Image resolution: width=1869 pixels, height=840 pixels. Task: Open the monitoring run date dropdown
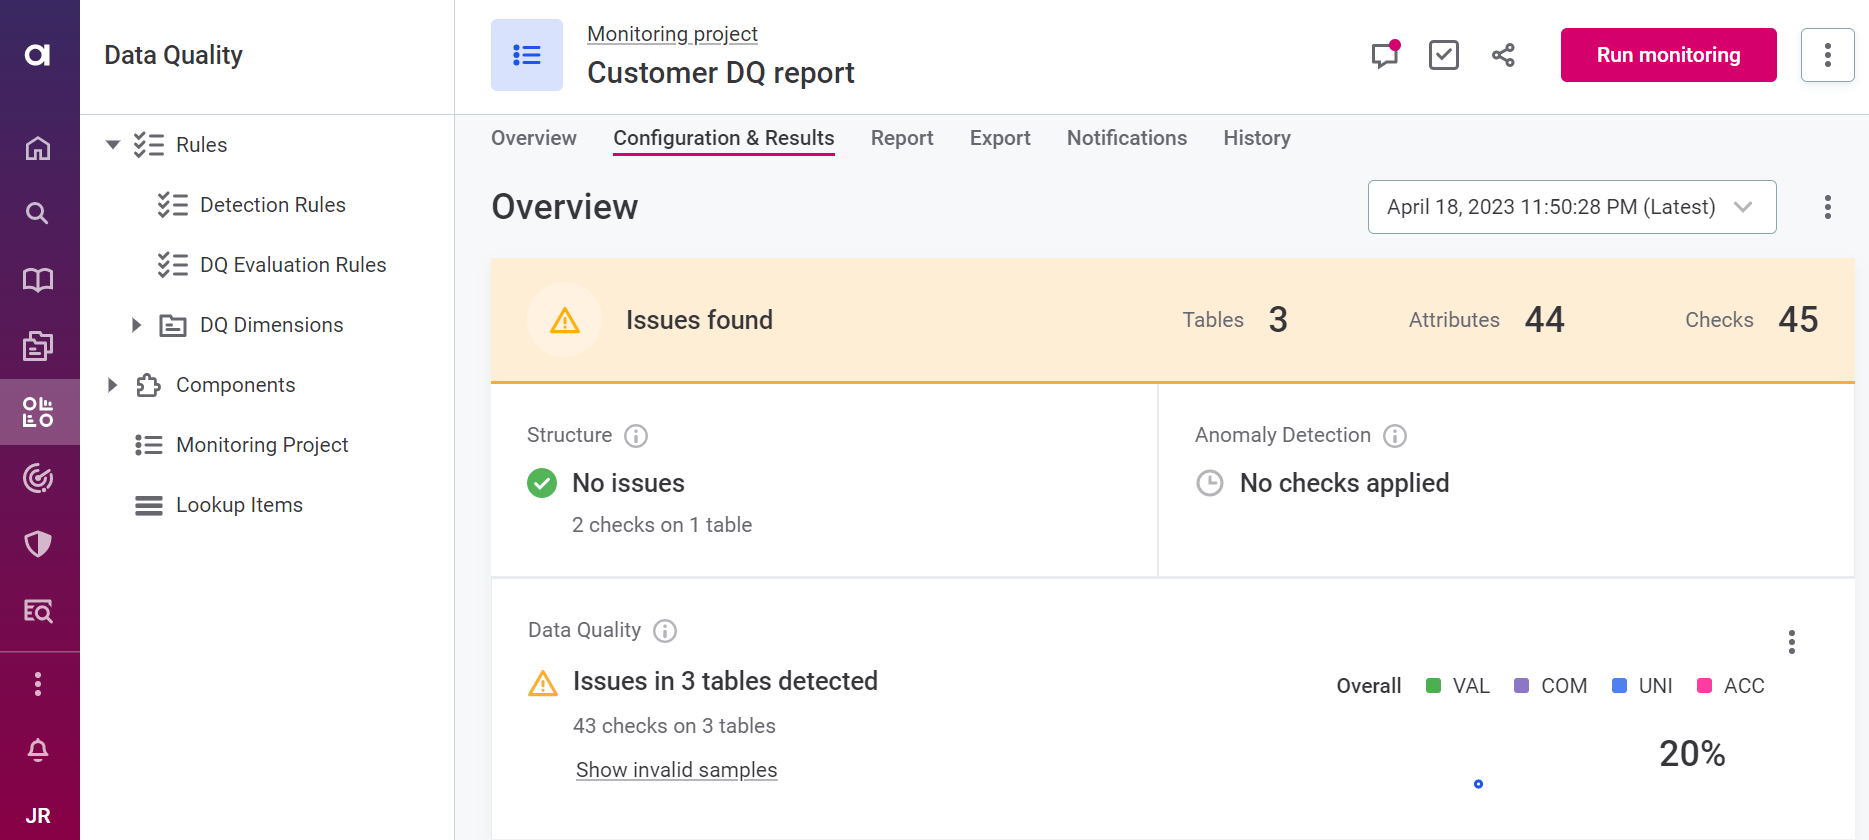(x=1571, y=207)
